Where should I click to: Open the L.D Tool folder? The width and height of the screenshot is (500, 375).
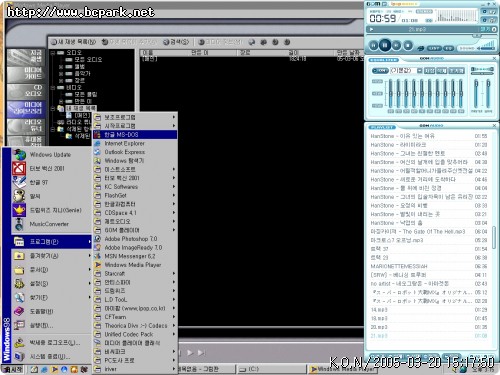point(135,299)
